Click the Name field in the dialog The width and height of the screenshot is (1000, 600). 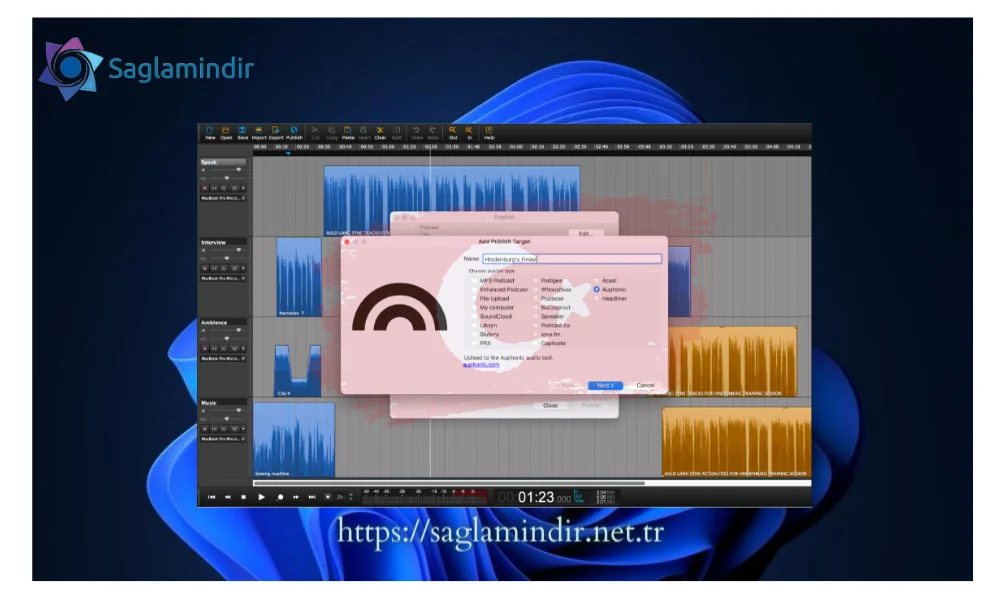571,259
